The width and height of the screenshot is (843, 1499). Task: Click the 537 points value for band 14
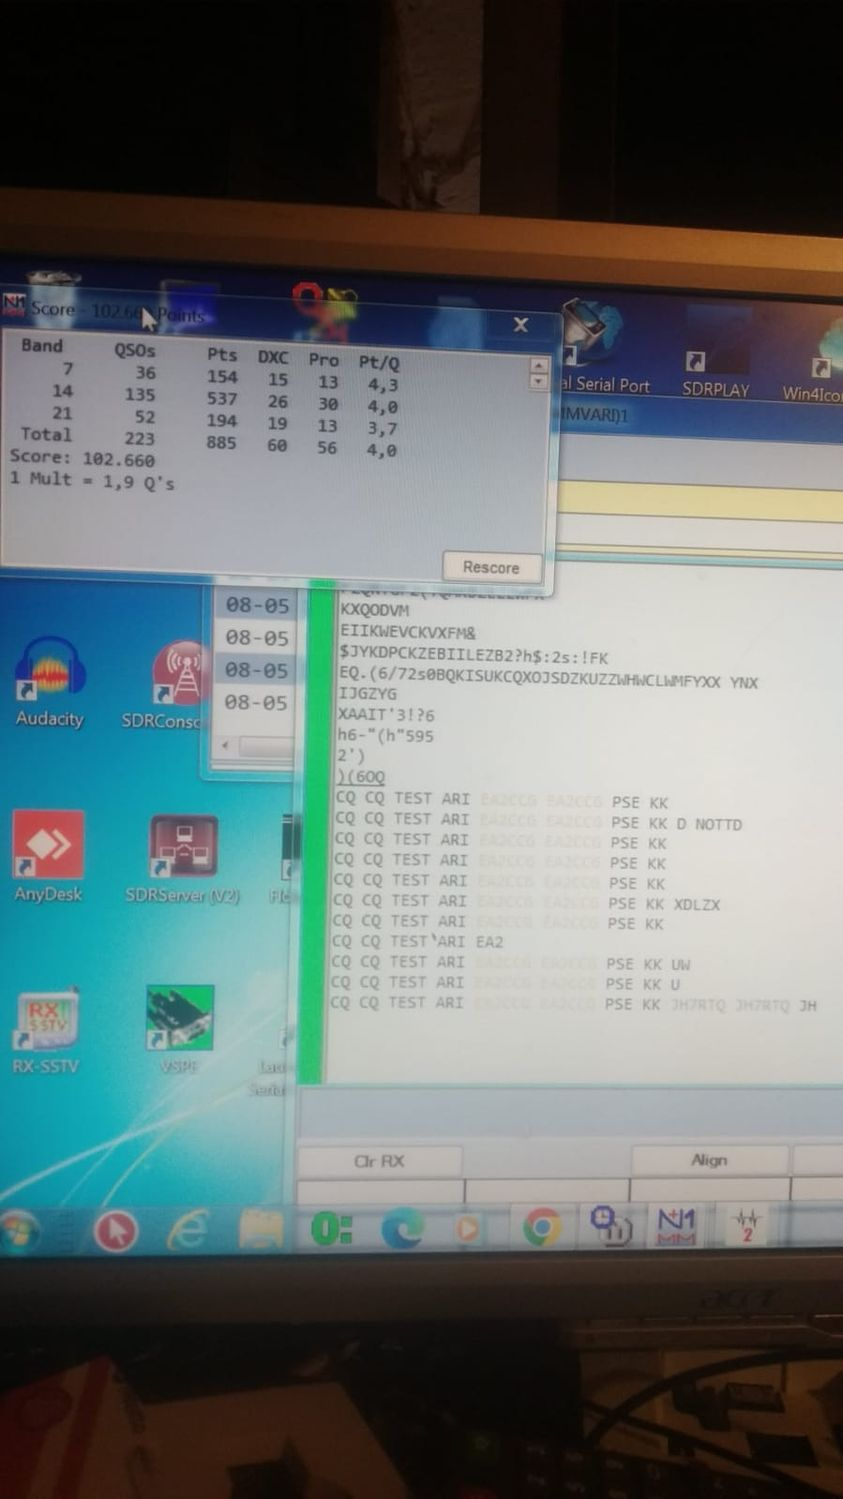coord(222,398)
